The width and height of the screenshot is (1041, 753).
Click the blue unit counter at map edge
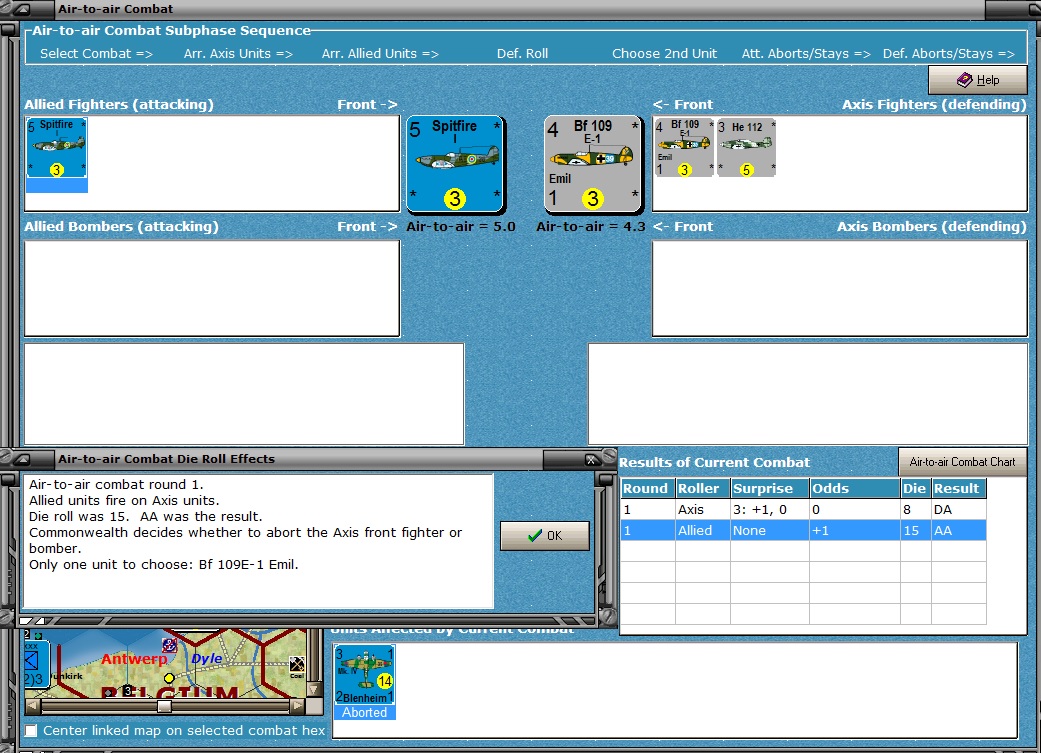[35, 664]
